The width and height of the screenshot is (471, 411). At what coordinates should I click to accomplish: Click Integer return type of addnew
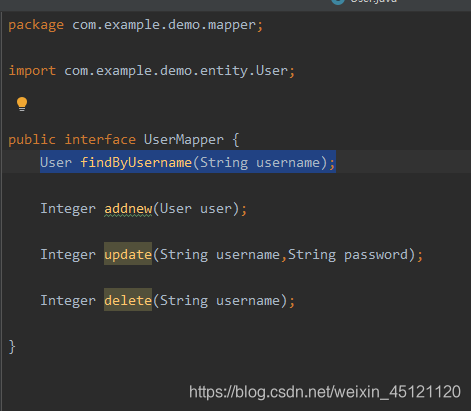tap(68, 209)
